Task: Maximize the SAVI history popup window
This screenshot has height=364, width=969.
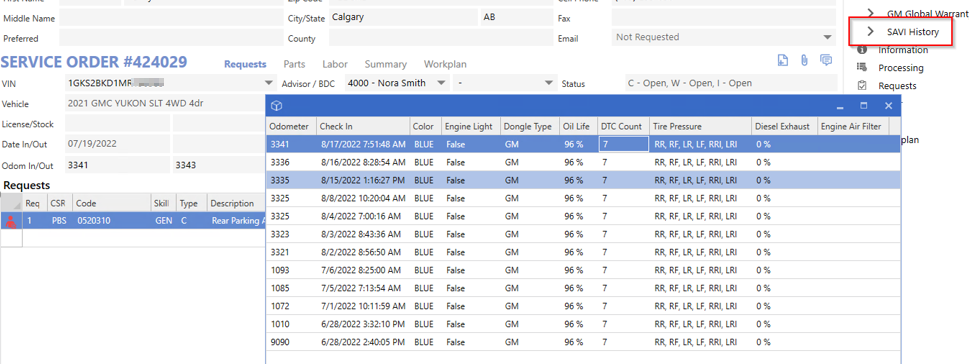Action: 864,106
